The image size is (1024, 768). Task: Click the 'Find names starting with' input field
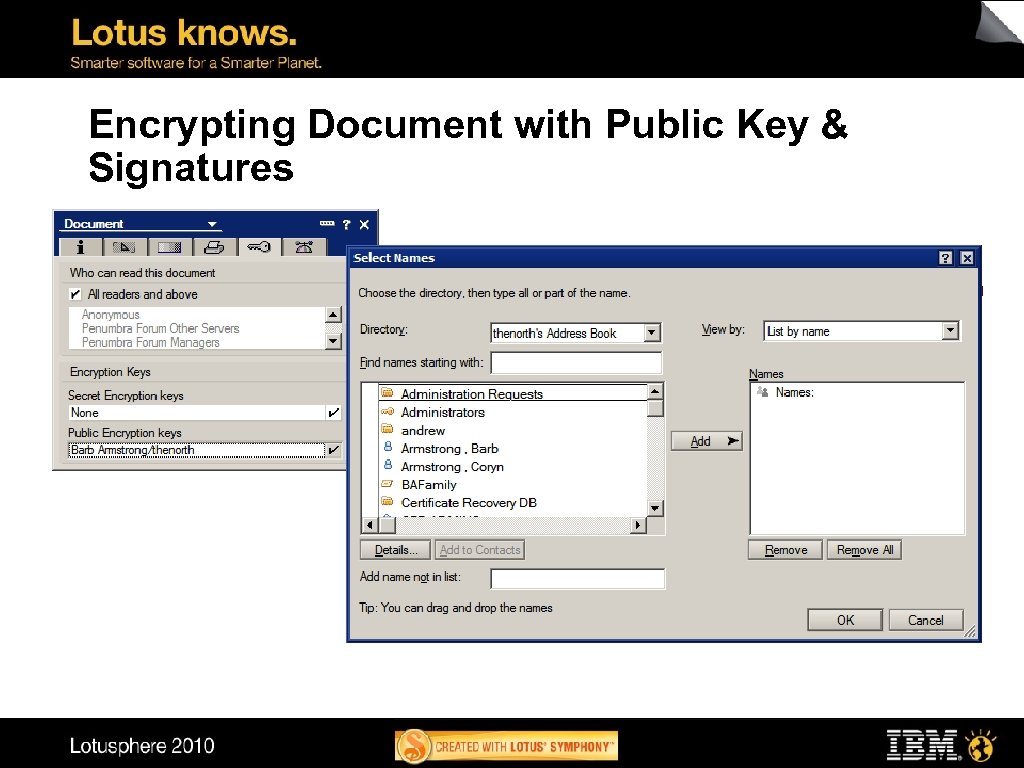[x=576, y=362]
